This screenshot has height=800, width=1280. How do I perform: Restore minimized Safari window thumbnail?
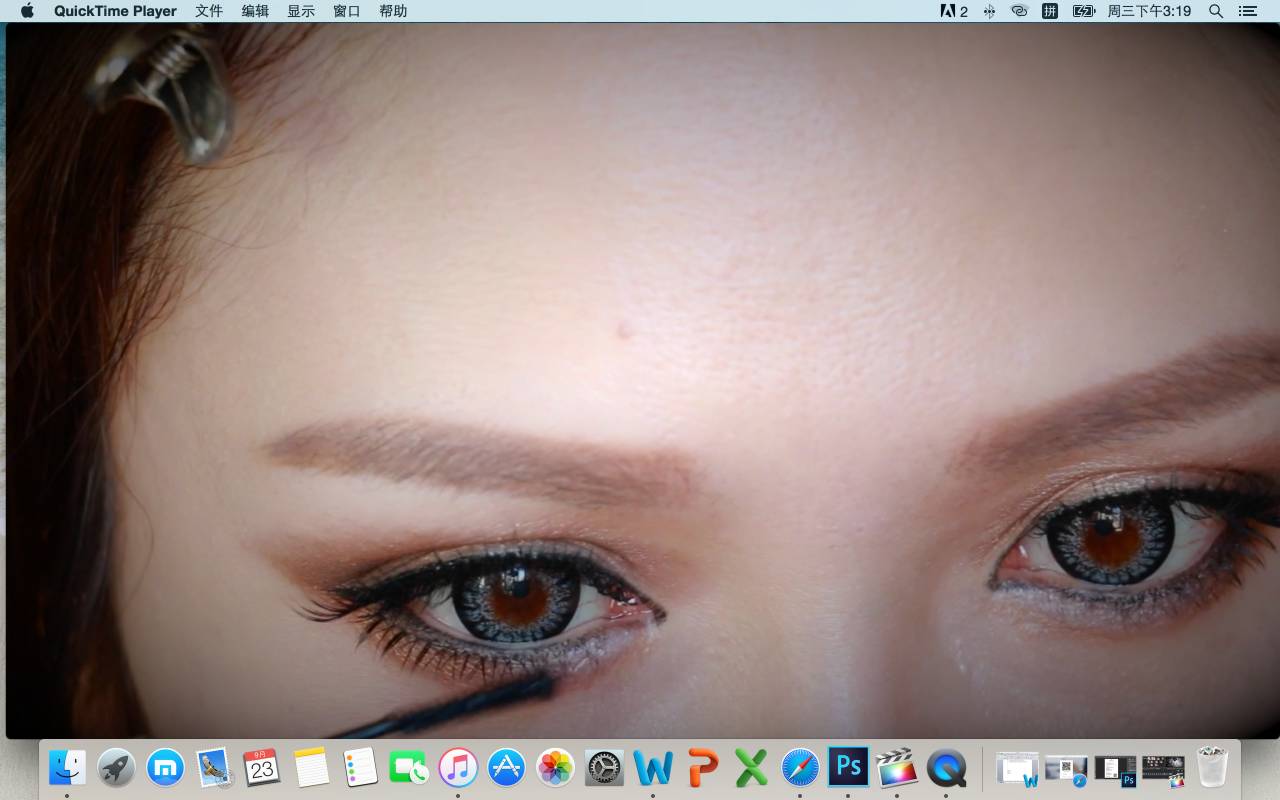click(1066, 768)
